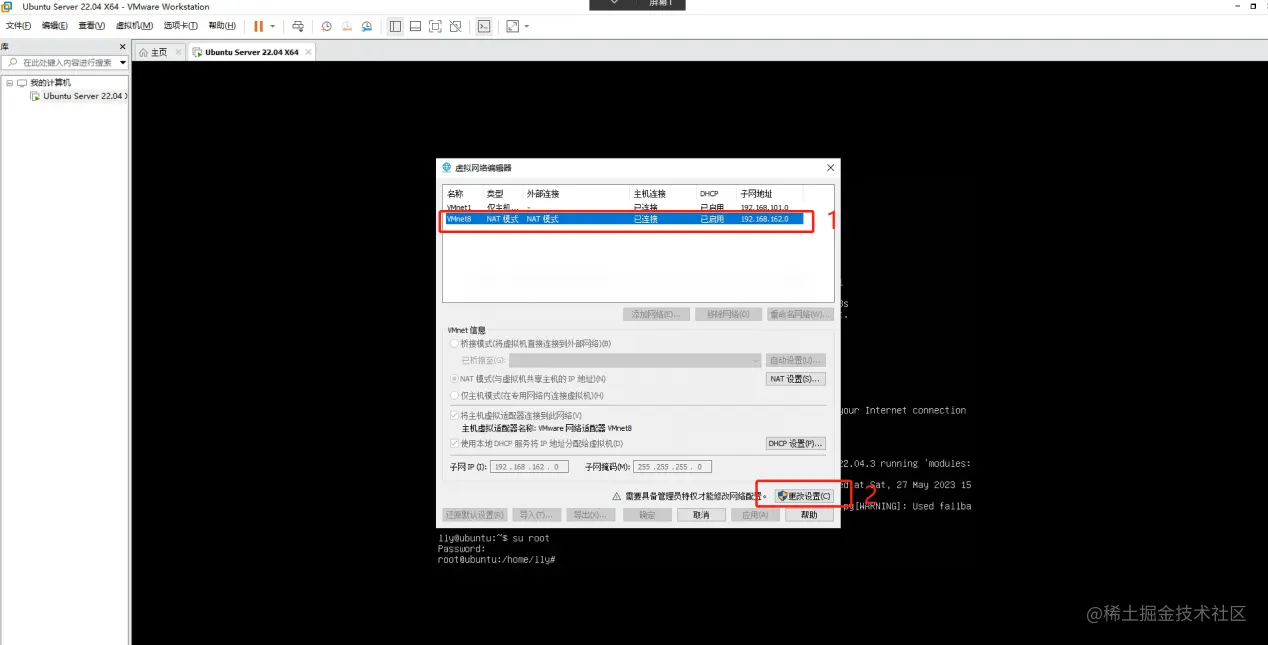
Task: Send Ctrl+Alt+Del to the guest
Action: (297, 26)
